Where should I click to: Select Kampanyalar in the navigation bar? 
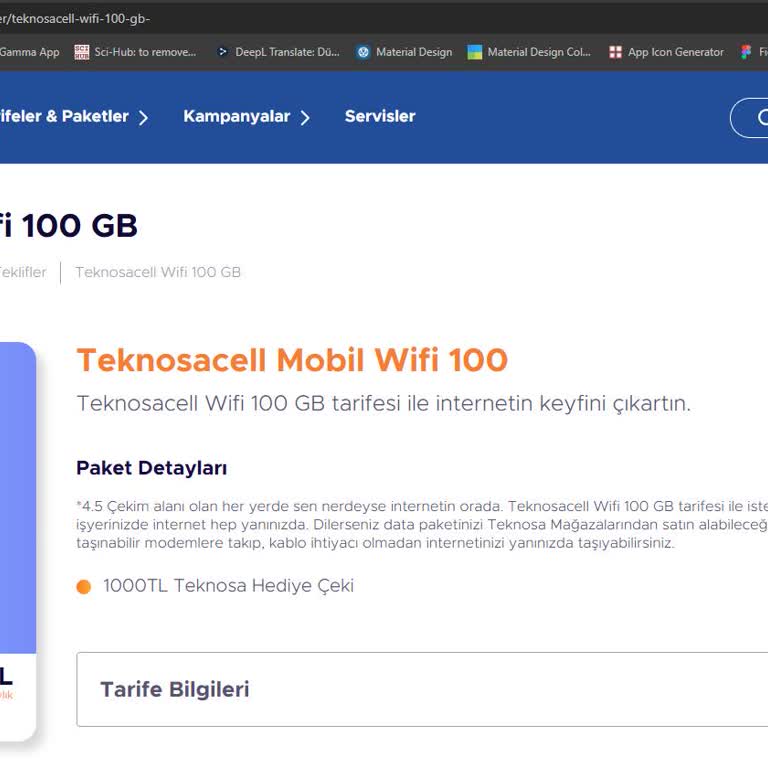click(236, 116)
